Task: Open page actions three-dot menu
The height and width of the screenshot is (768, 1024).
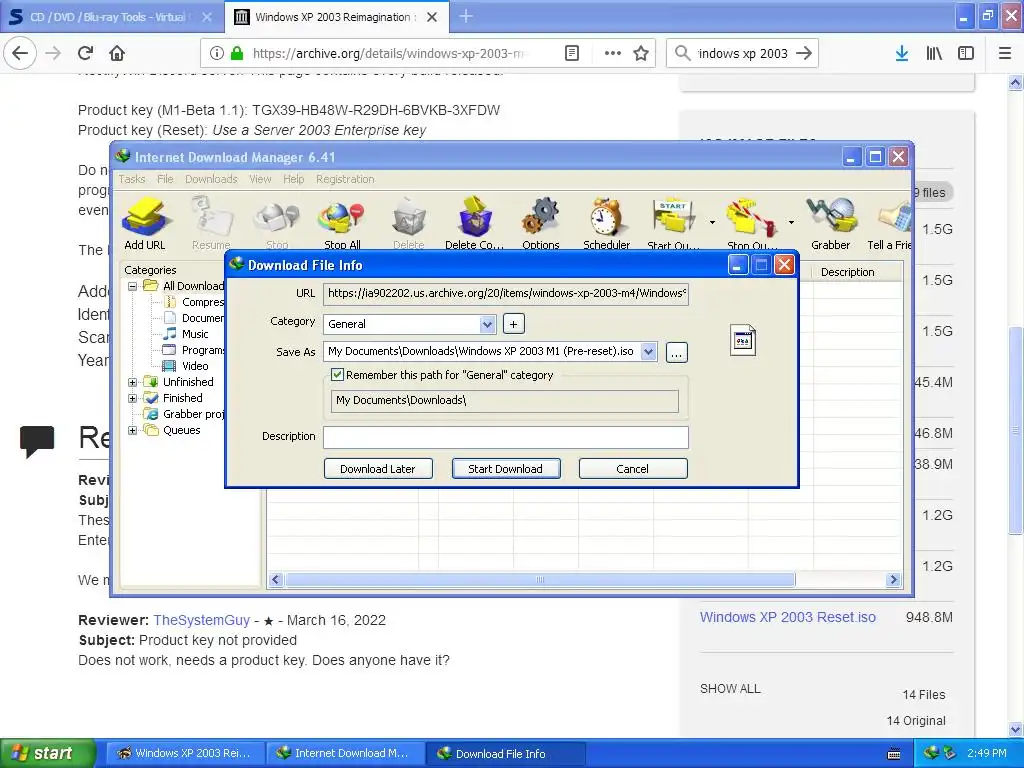Action: point(613,53)
